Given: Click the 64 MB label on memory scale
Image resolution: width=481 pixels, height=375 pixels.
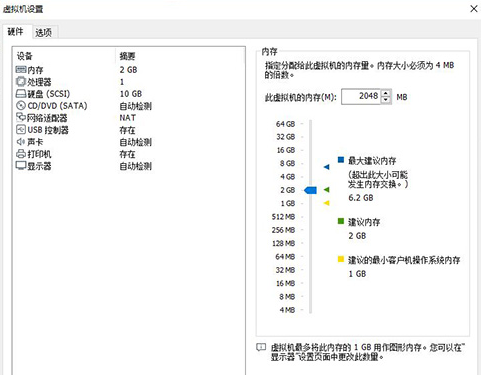Looking at the screenshot, I should pyautogui.click(x=285, y=257).
